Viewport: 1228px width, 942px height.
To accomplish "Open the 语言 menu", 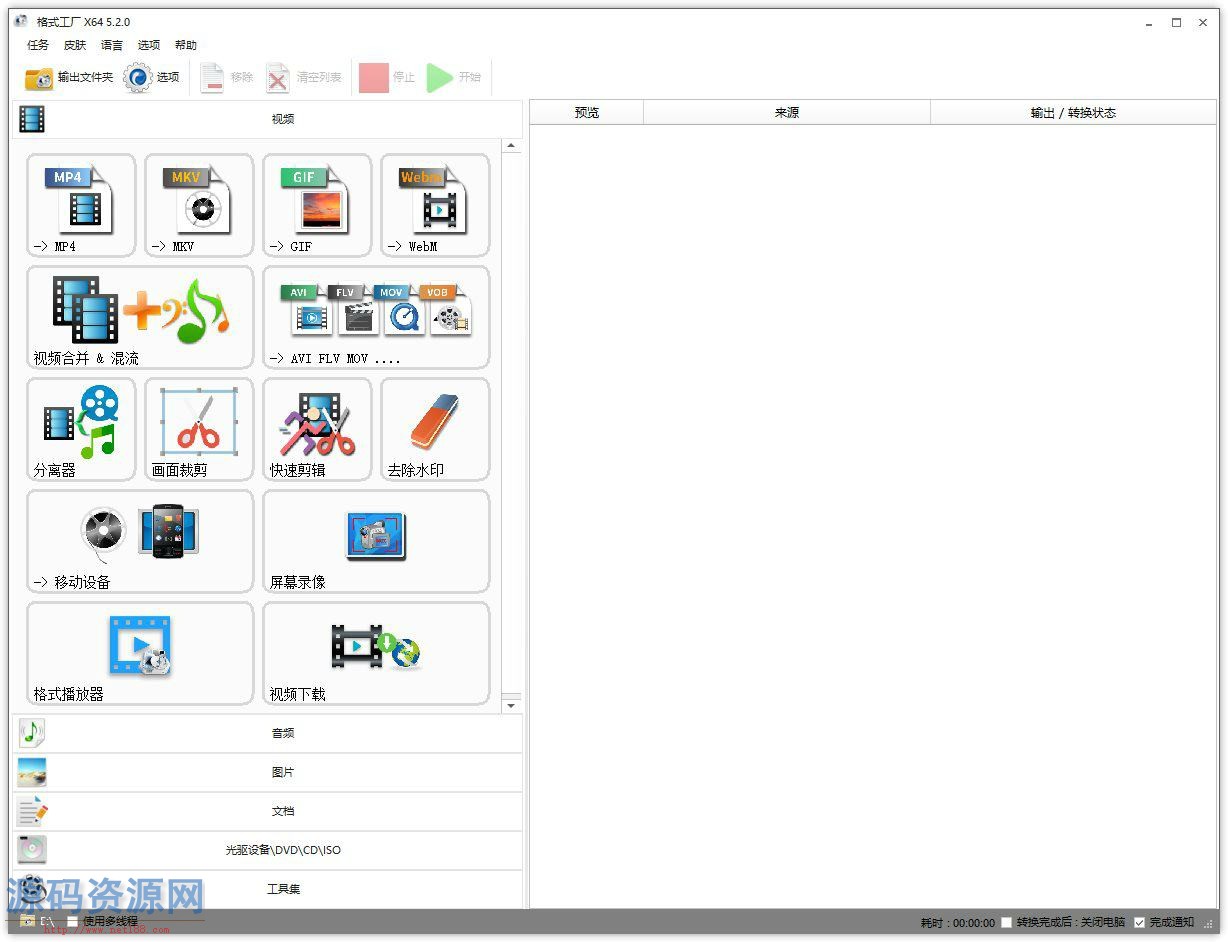I will pyautogui.click(x=112, y=45).
